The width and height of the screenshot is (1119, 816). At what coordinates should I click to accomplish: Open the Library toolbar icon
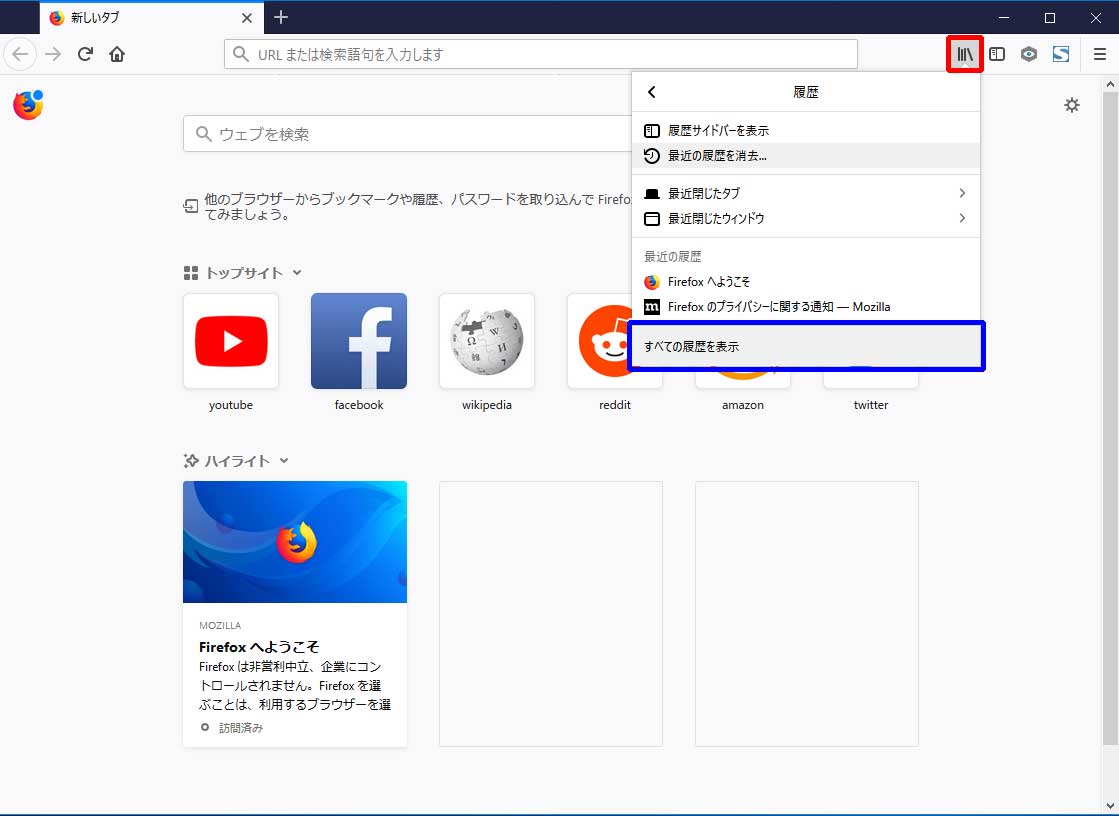965,54
